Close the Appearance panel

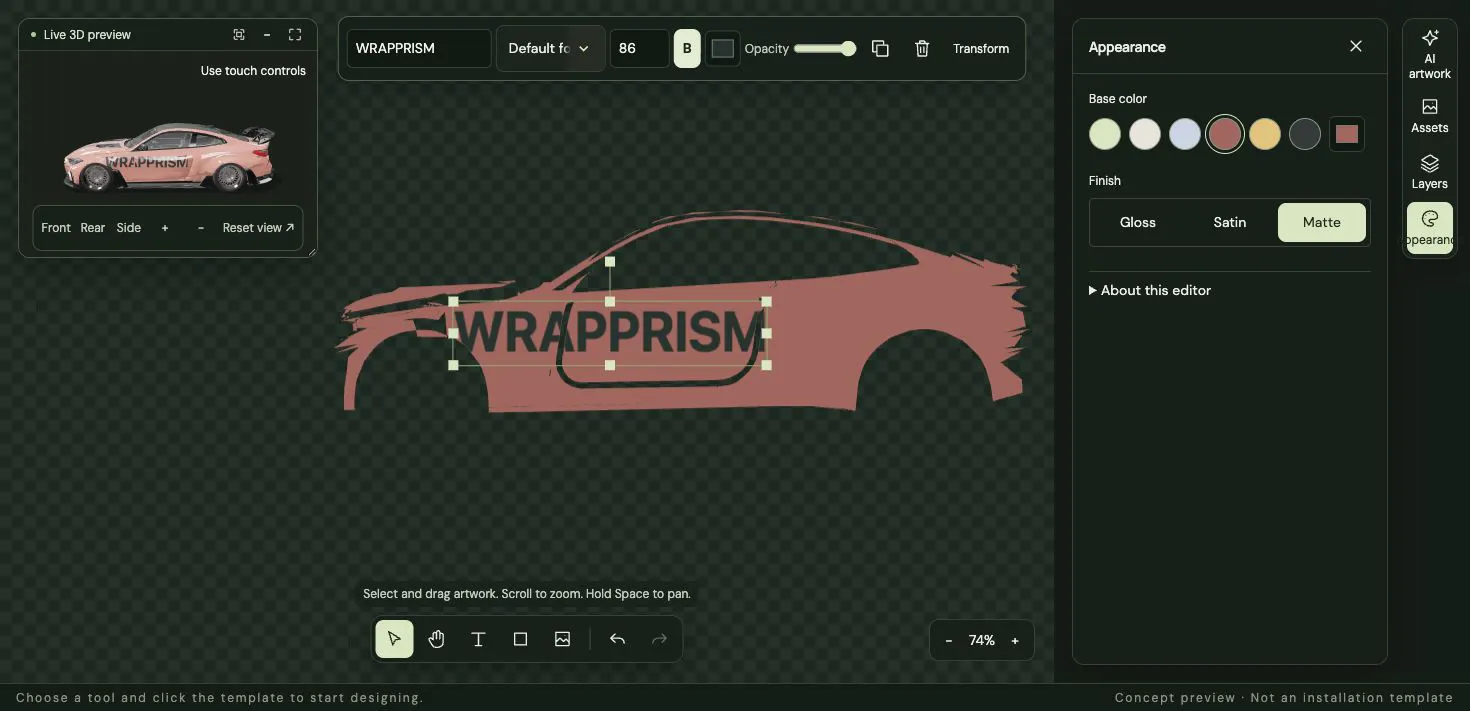point(1355,46)
